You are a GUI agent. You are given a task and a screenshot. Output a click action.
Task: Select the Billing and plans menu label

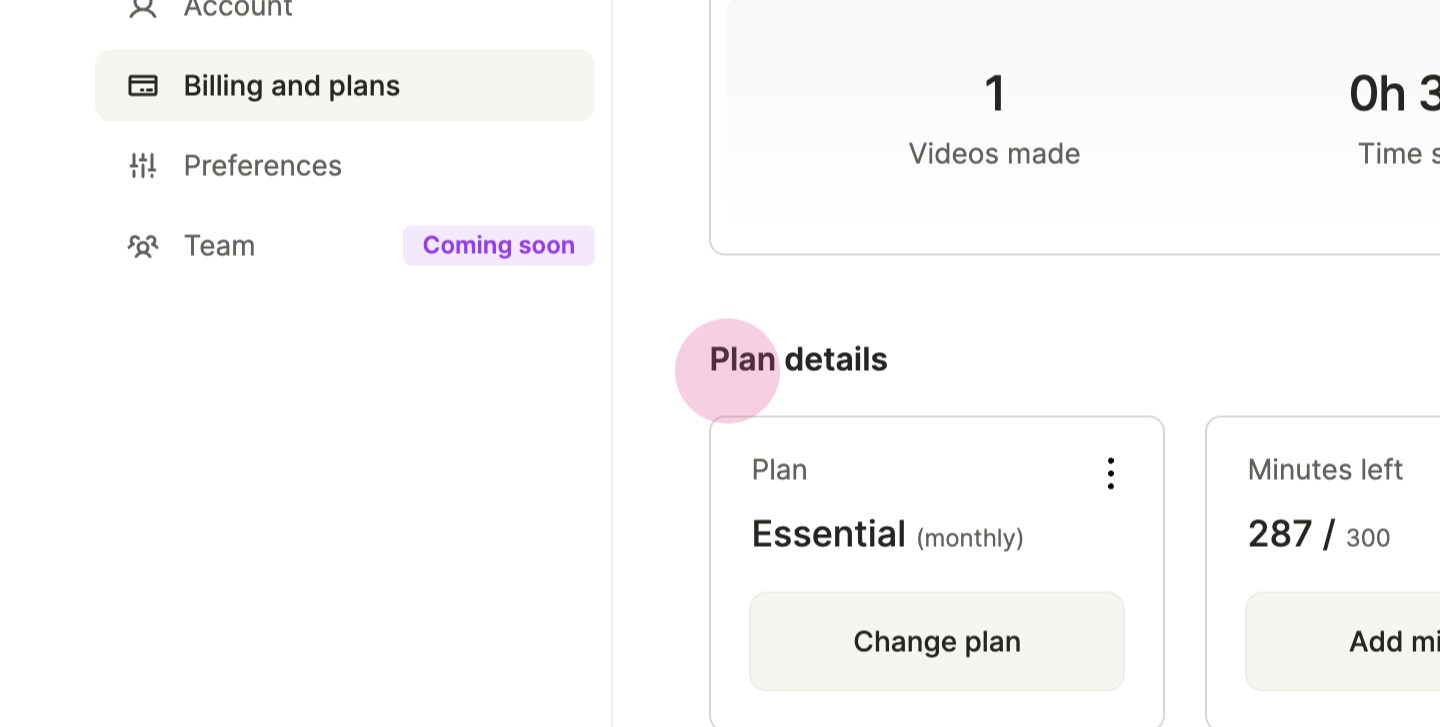(292, 86)
